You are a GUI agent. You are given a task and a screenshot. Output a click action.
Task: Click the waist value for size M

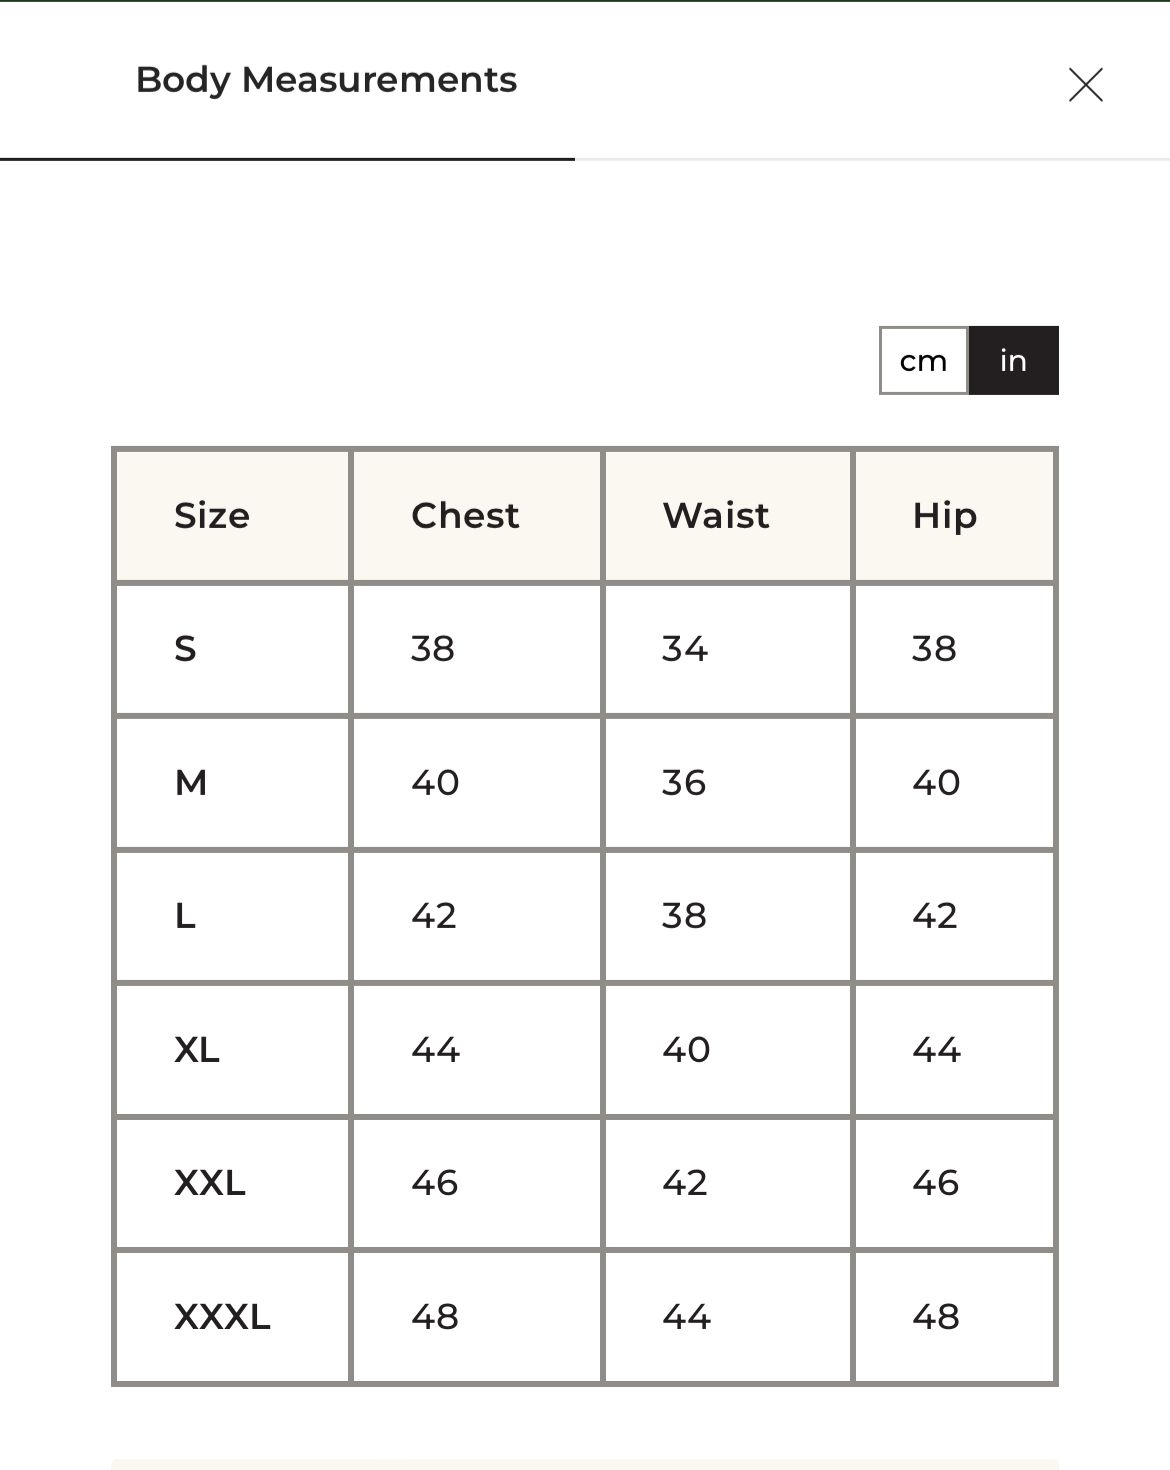pyautogui.click(x=684, y=782)
